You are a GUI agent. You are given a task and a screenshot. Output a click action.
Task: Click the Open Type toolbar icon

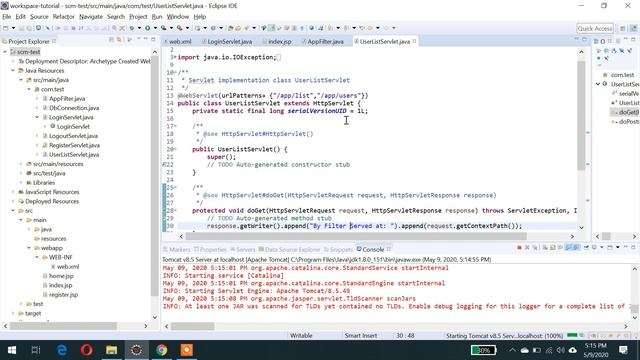(x=230, y=28)
